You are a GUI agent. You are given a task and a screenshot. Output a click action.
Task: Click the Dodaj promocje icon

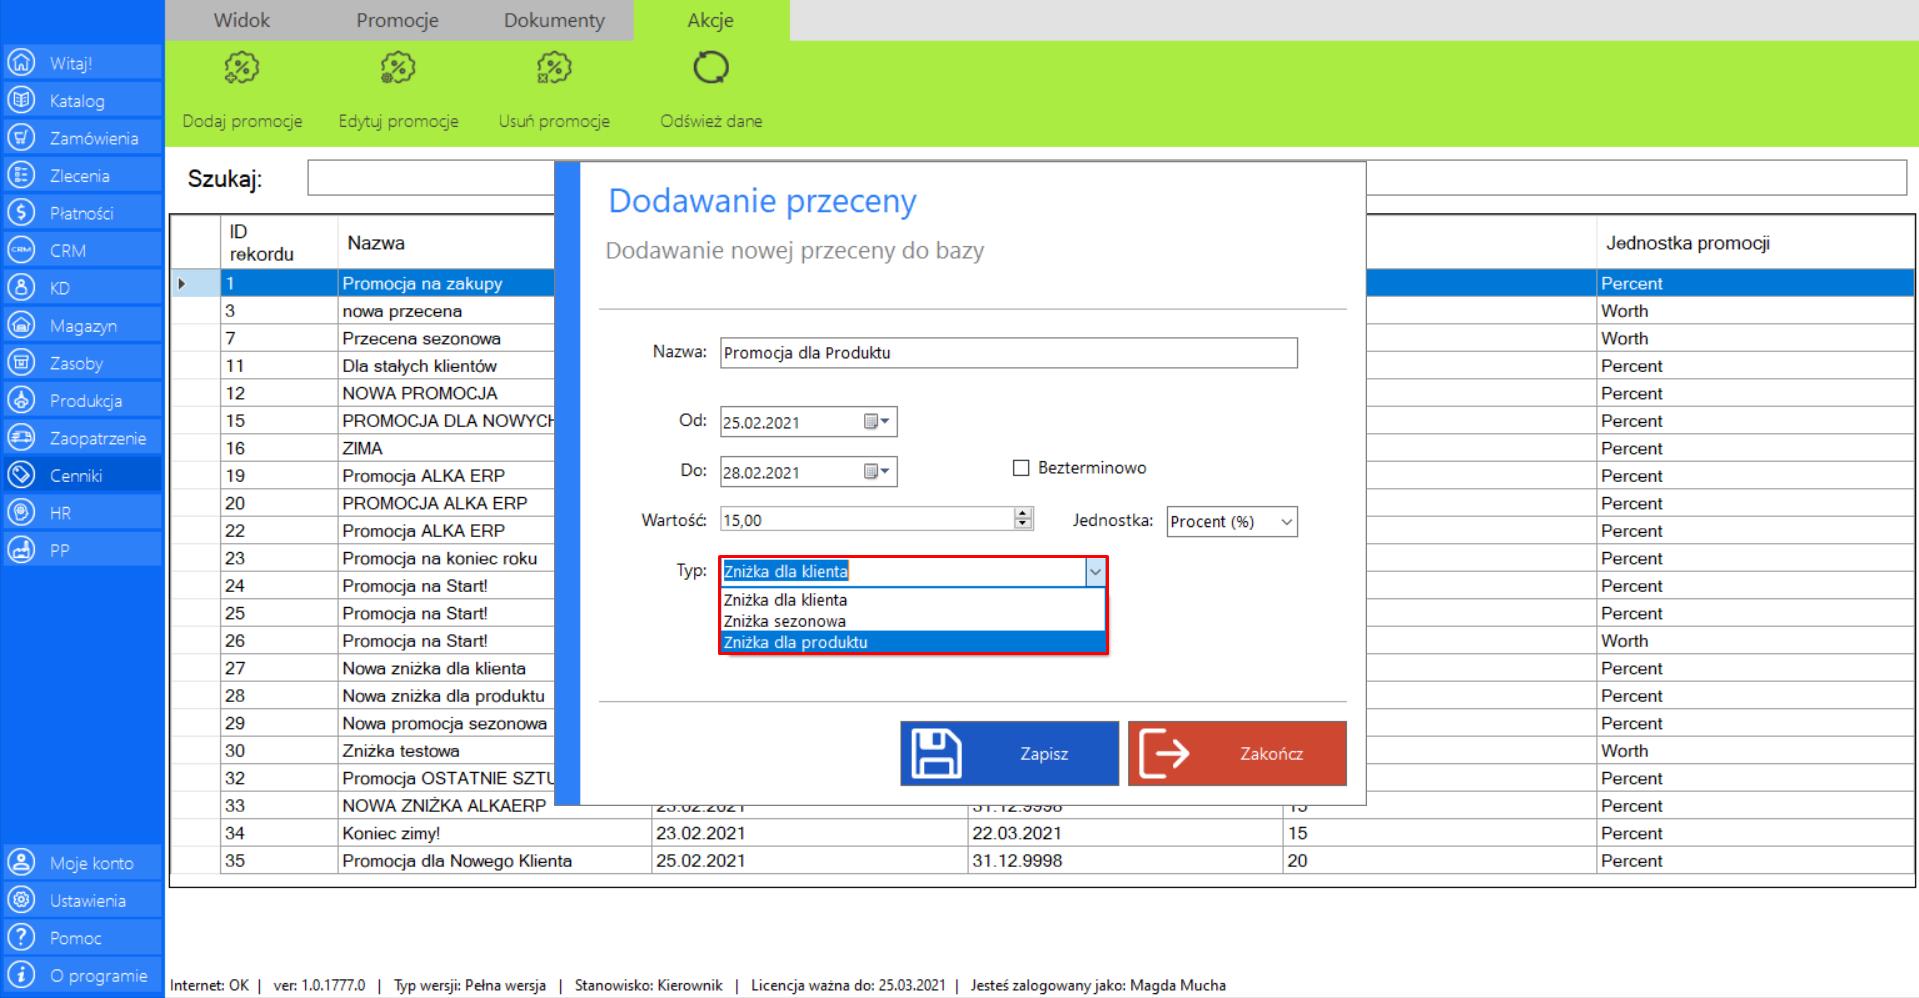point(241,68)
